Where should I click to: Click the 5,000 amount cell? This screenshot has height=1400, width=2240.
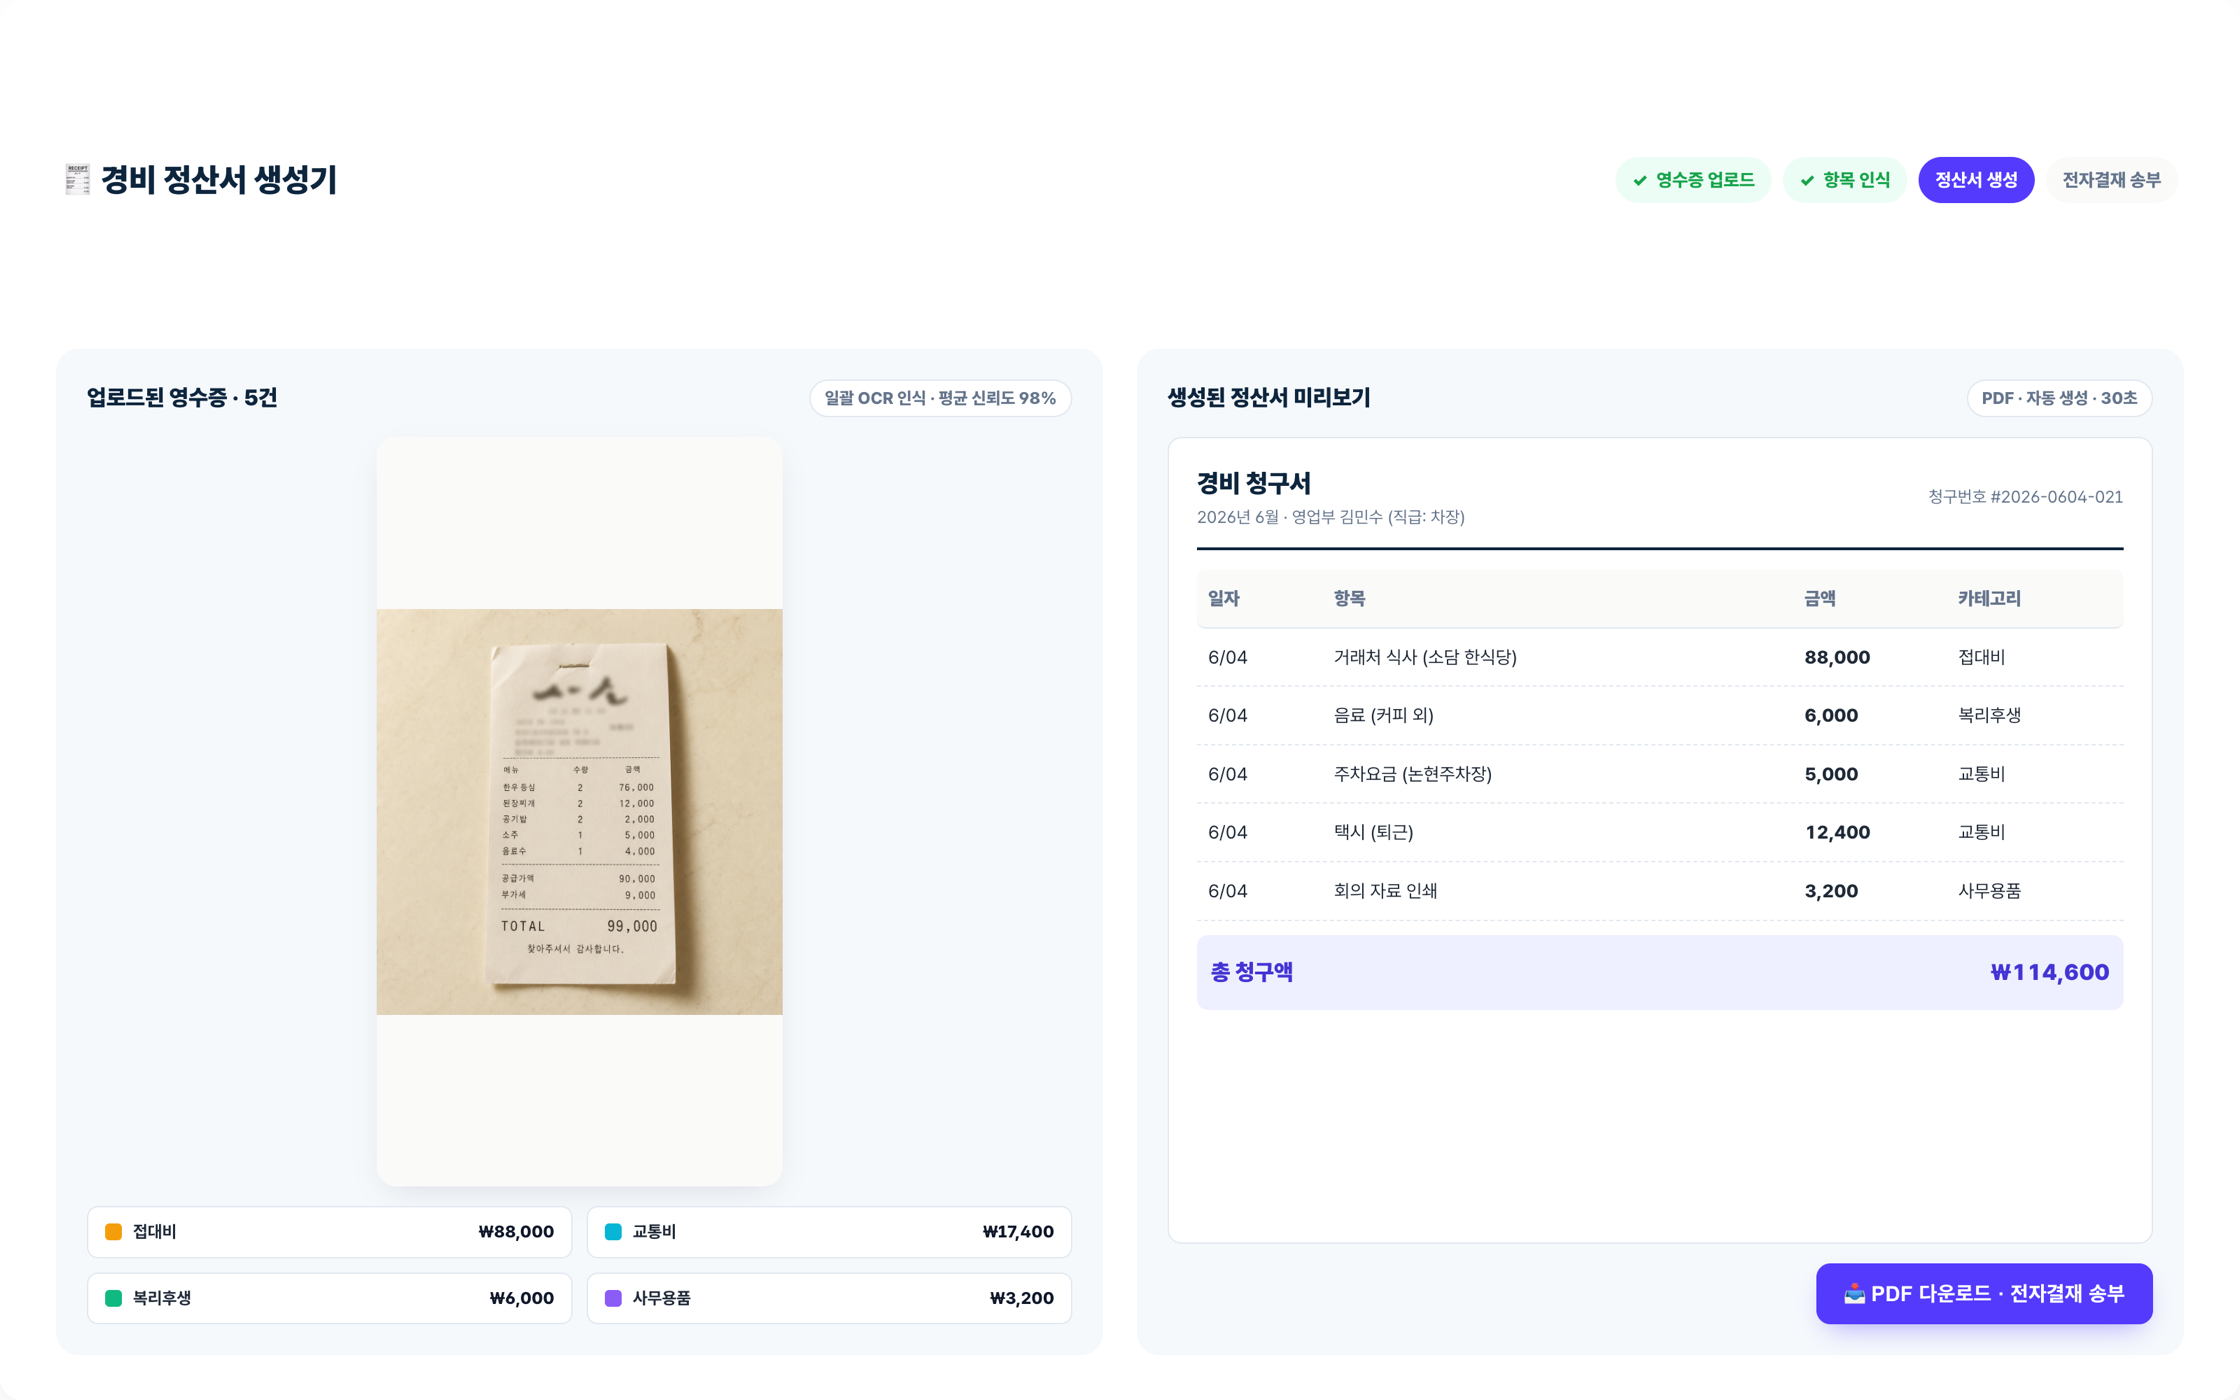pos(1831,774)
